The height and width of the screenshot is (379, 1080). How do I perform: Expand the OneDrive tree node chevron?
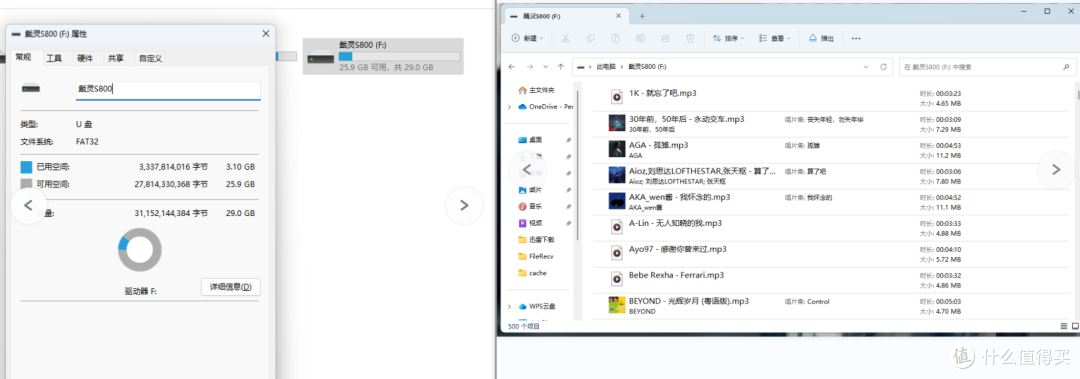(509, 107)
